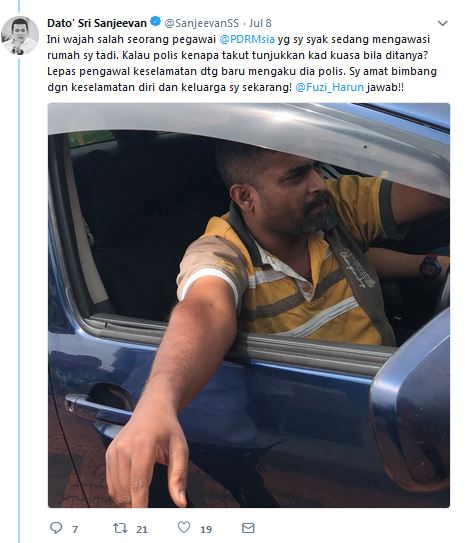Click the like count 19
The width and height of the screenshot is (470, 543).
coord(206,529)
